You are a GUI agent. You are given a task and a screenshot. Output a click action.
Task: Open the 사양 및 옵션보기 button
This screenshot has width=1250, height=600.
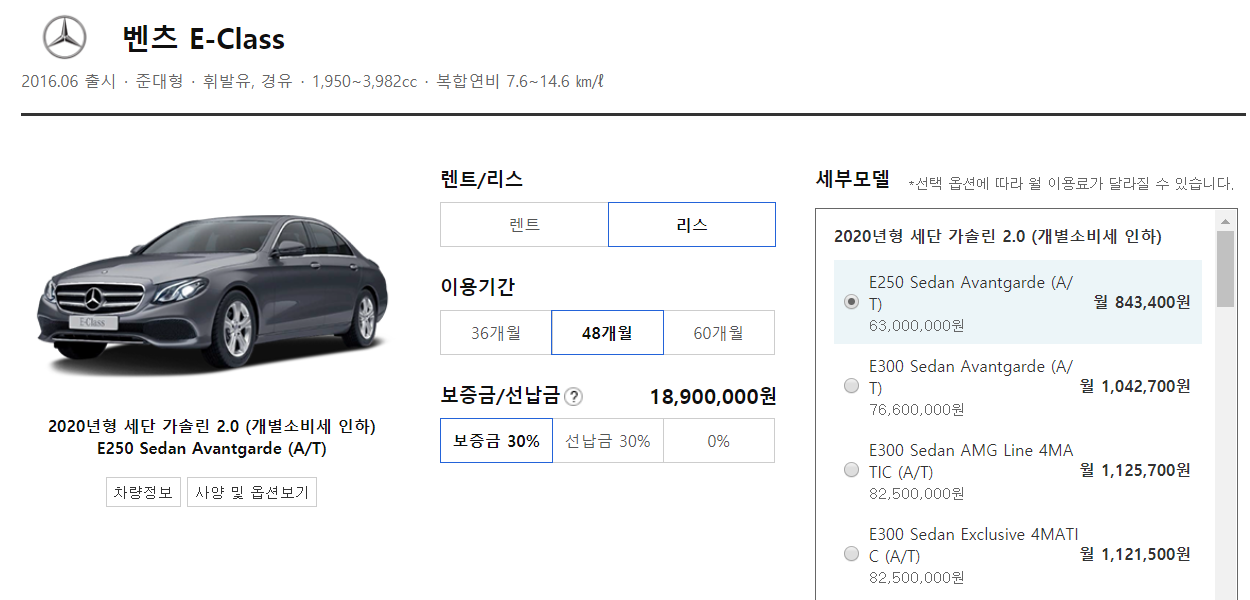(x=252, y=493)
